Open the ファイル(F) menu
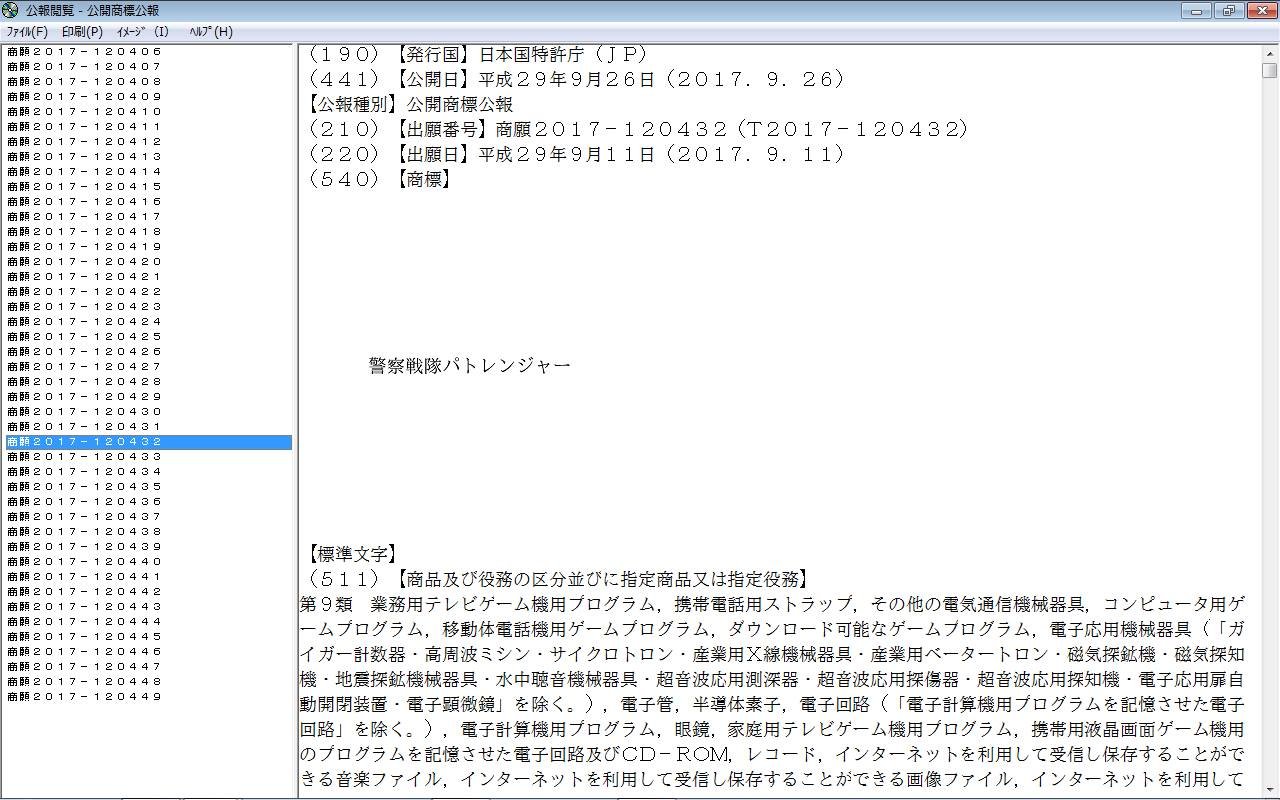Screen dimensions: 1280x800 coord(27,31)
